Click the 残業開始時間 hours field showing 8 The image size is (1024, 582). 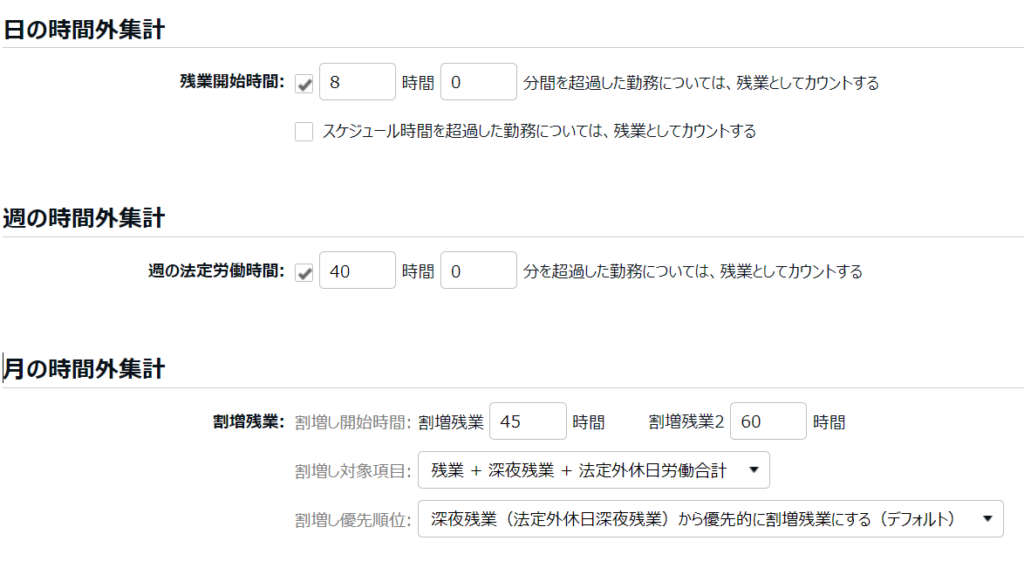pos(357,82)
